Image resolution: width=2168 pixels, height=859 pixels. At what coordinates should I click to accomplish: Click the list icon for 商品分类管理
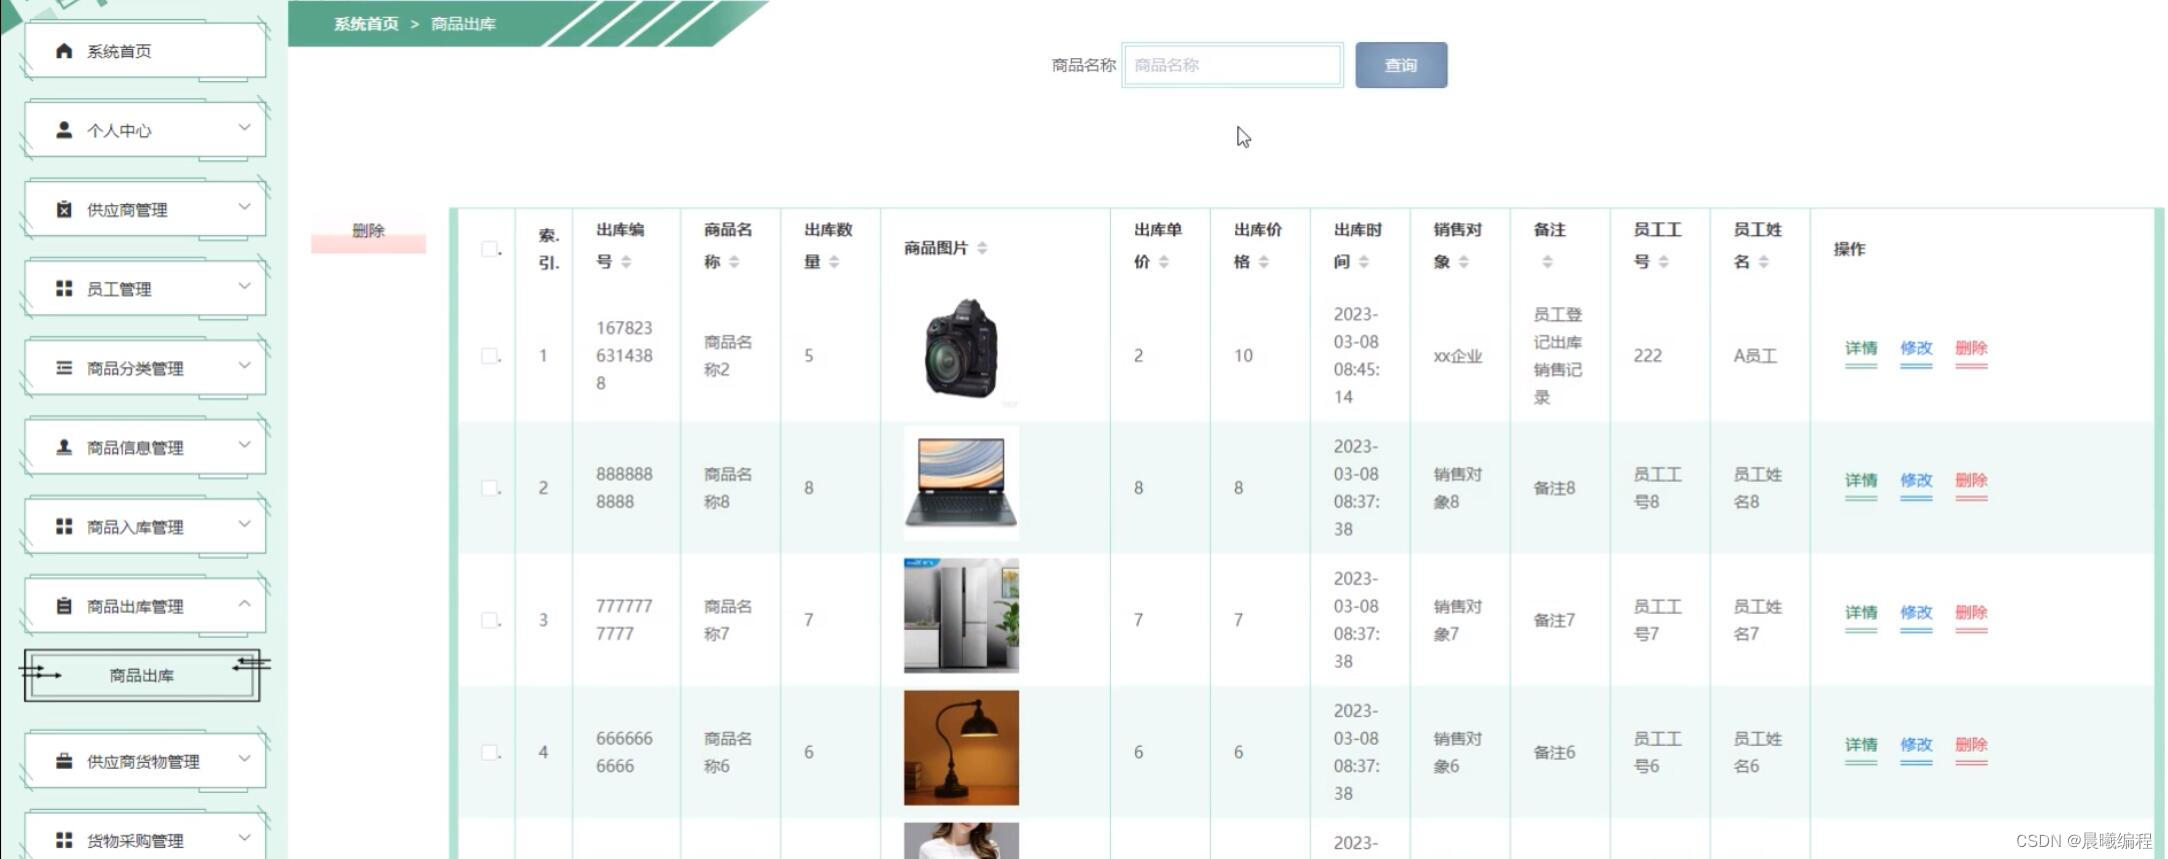(x=64, y=368)
